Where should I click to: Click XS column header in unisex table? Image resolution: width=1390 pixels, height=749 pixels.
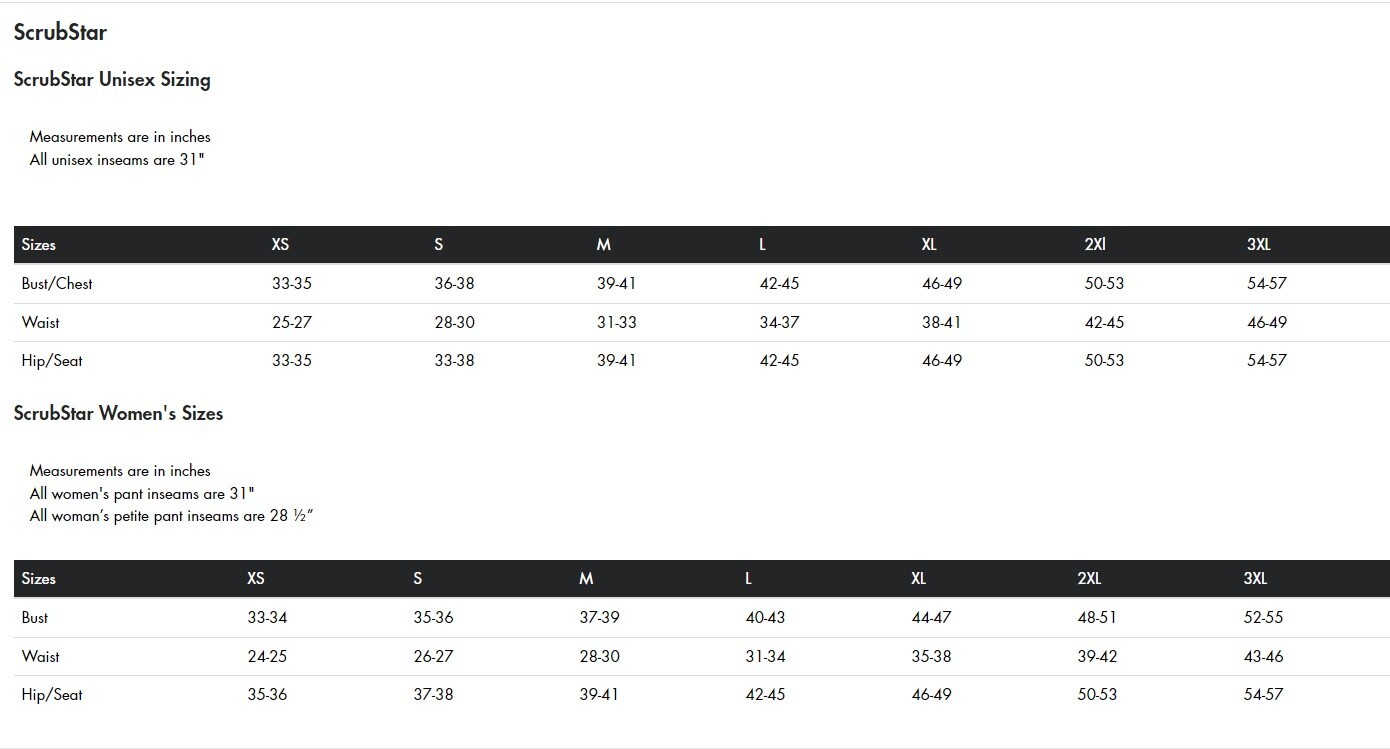coord(280,244)
